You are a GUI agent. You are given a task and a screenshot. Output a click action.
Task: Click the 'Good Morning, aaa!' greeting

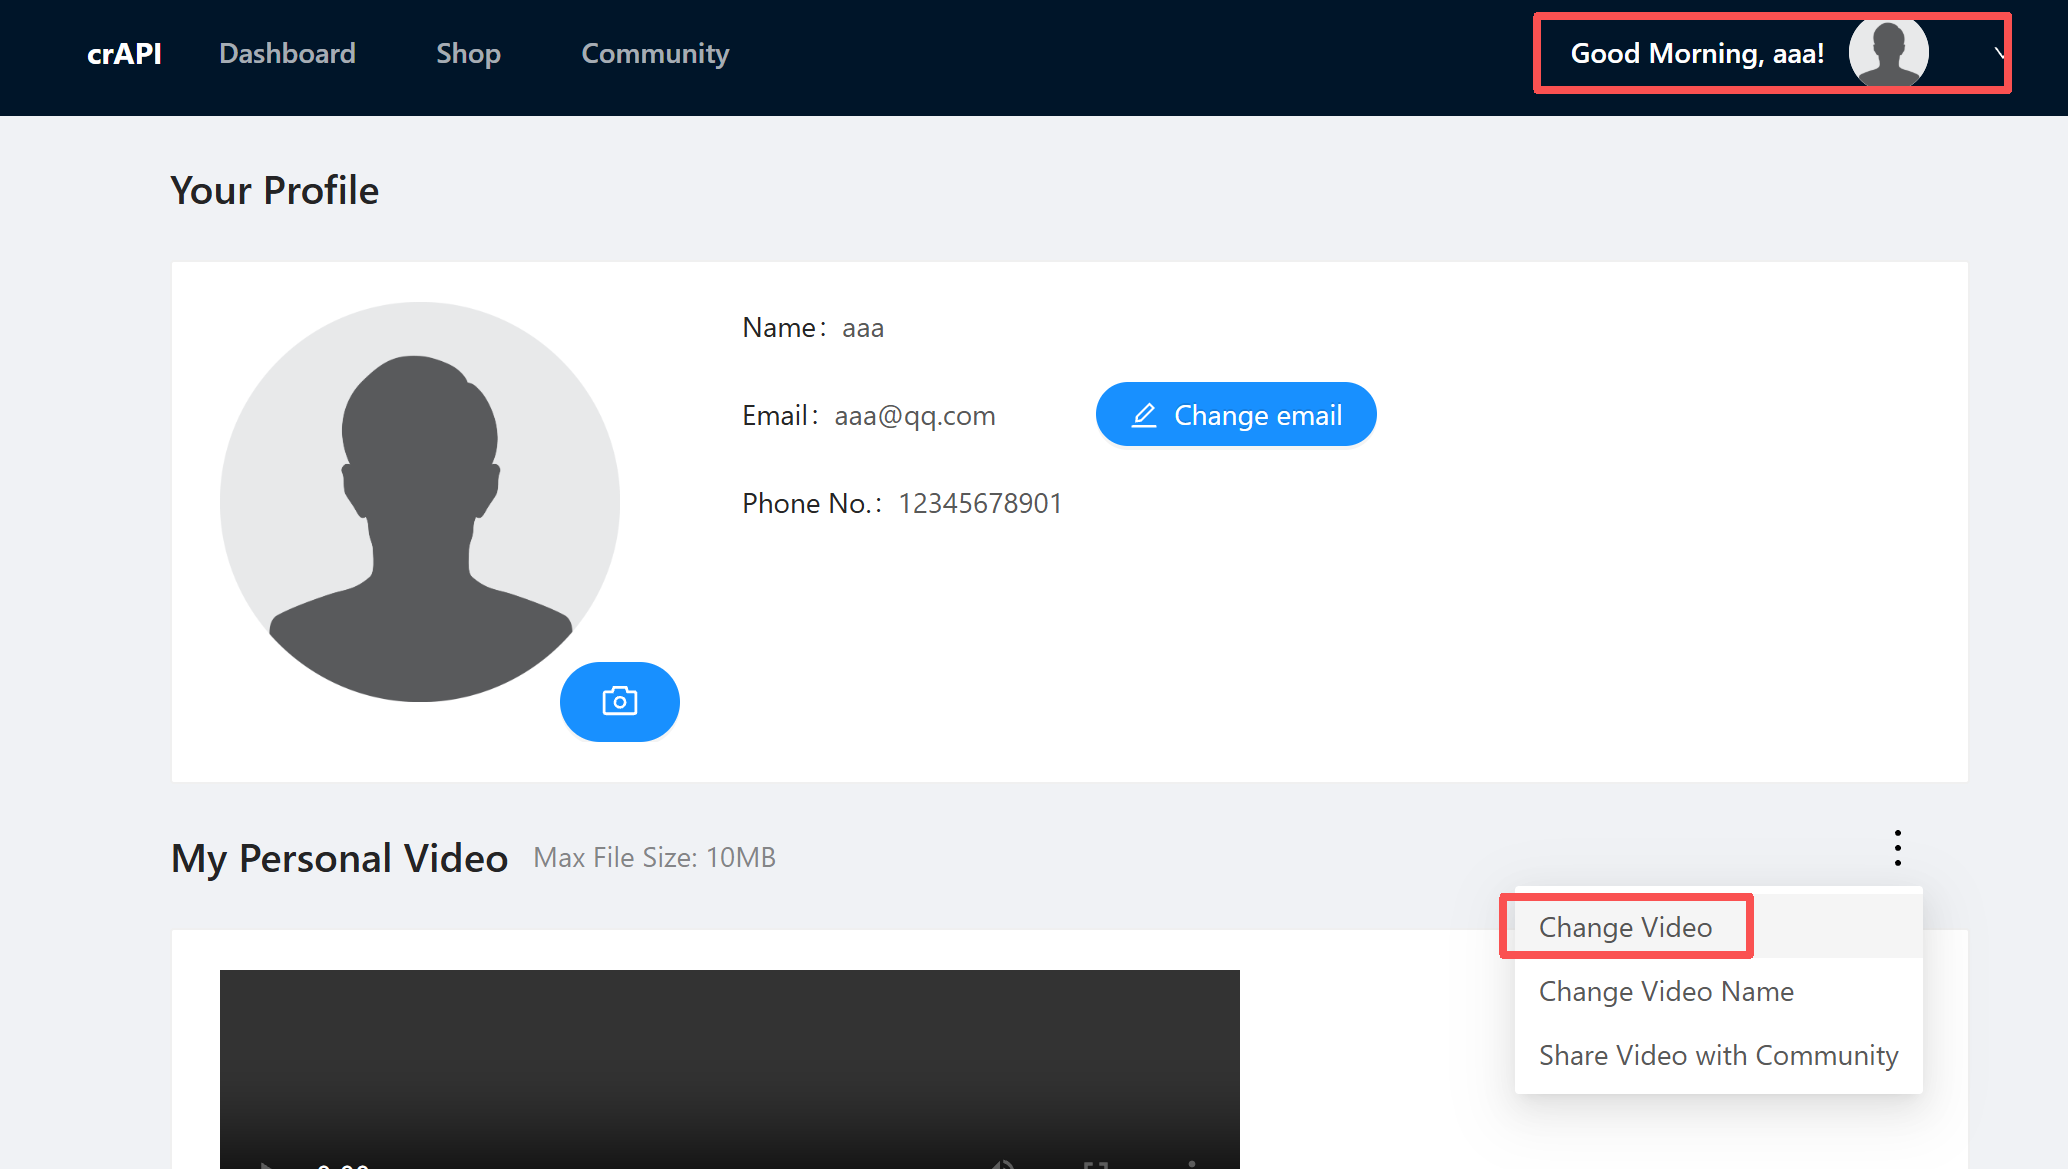click(1697, 53)
